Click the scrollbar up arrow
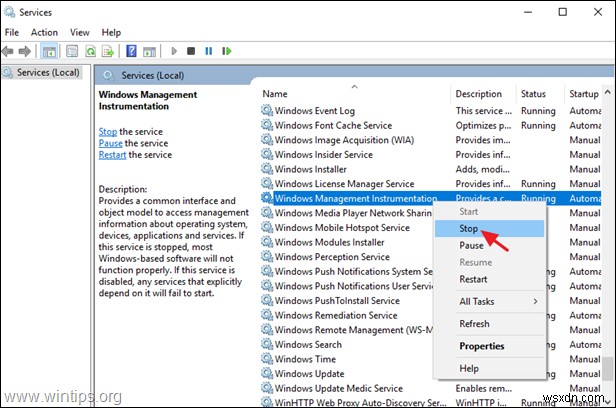 click(x=608, y=92)
